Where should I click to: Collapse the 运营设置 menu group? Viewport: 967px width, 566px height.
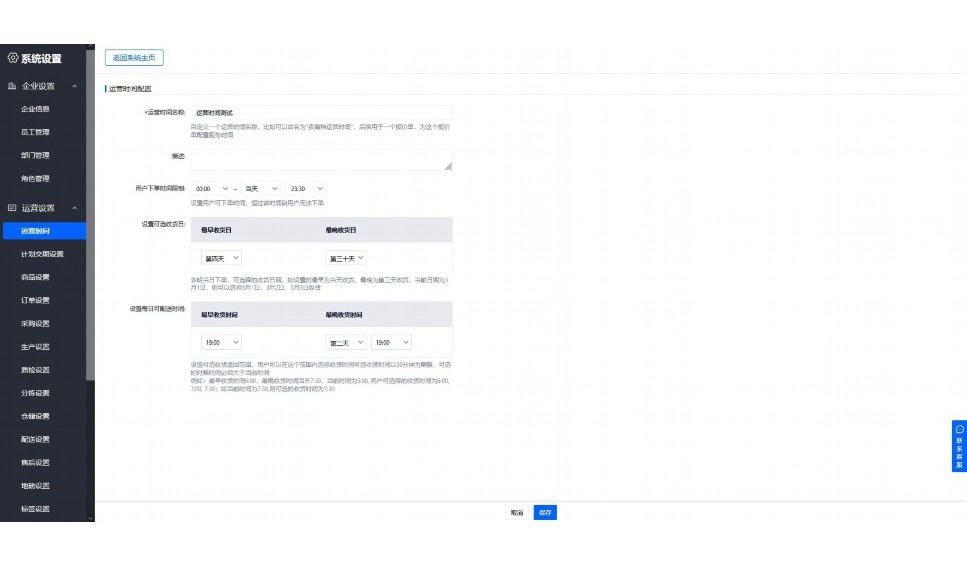(76, 208)
